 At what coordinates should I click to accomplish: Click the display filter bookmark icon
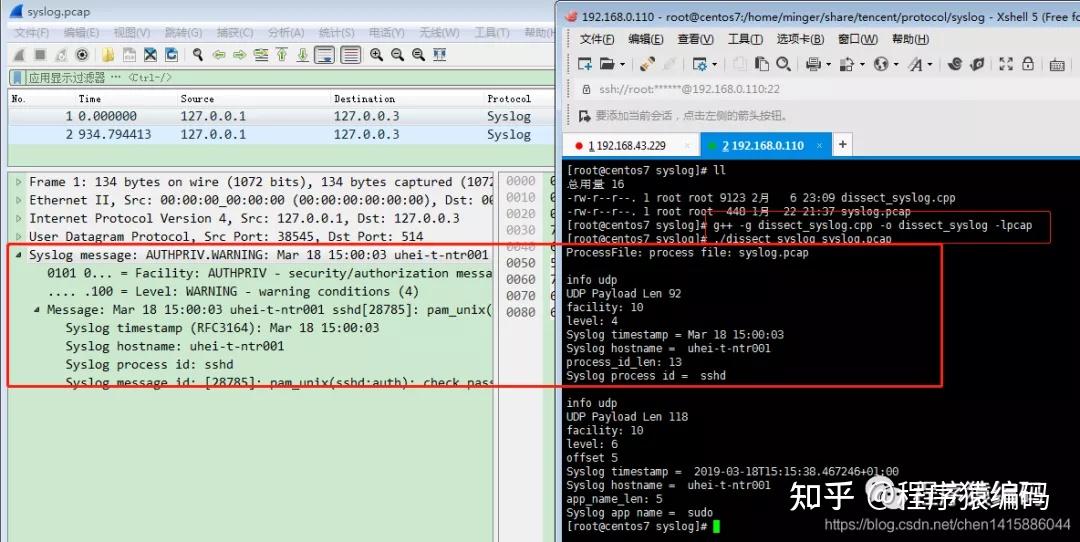coord(18,78)
